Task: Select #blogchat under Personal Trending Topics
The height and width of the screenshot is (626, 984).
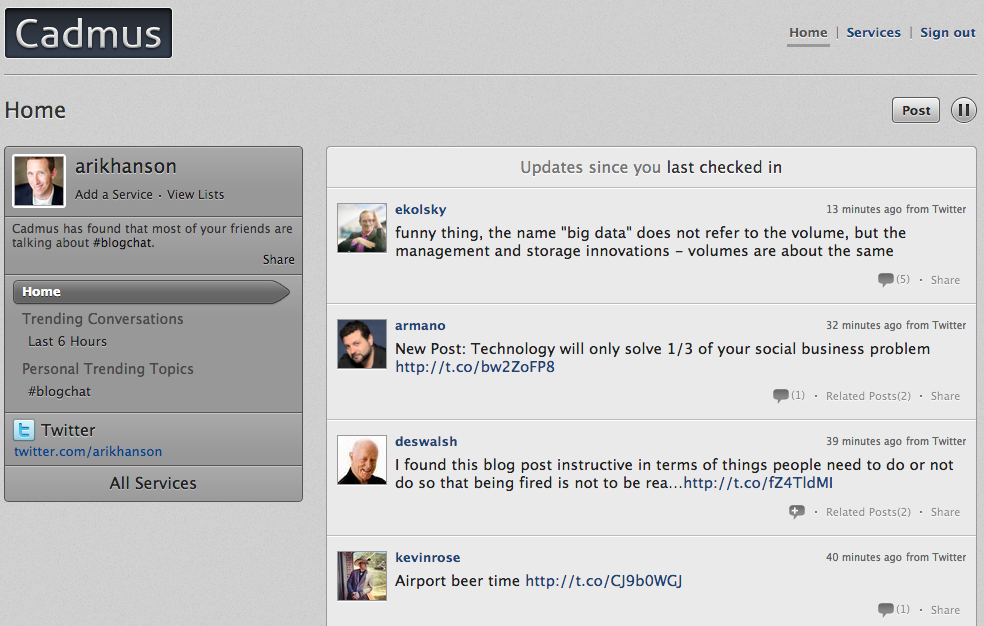Action: point(59,391)
